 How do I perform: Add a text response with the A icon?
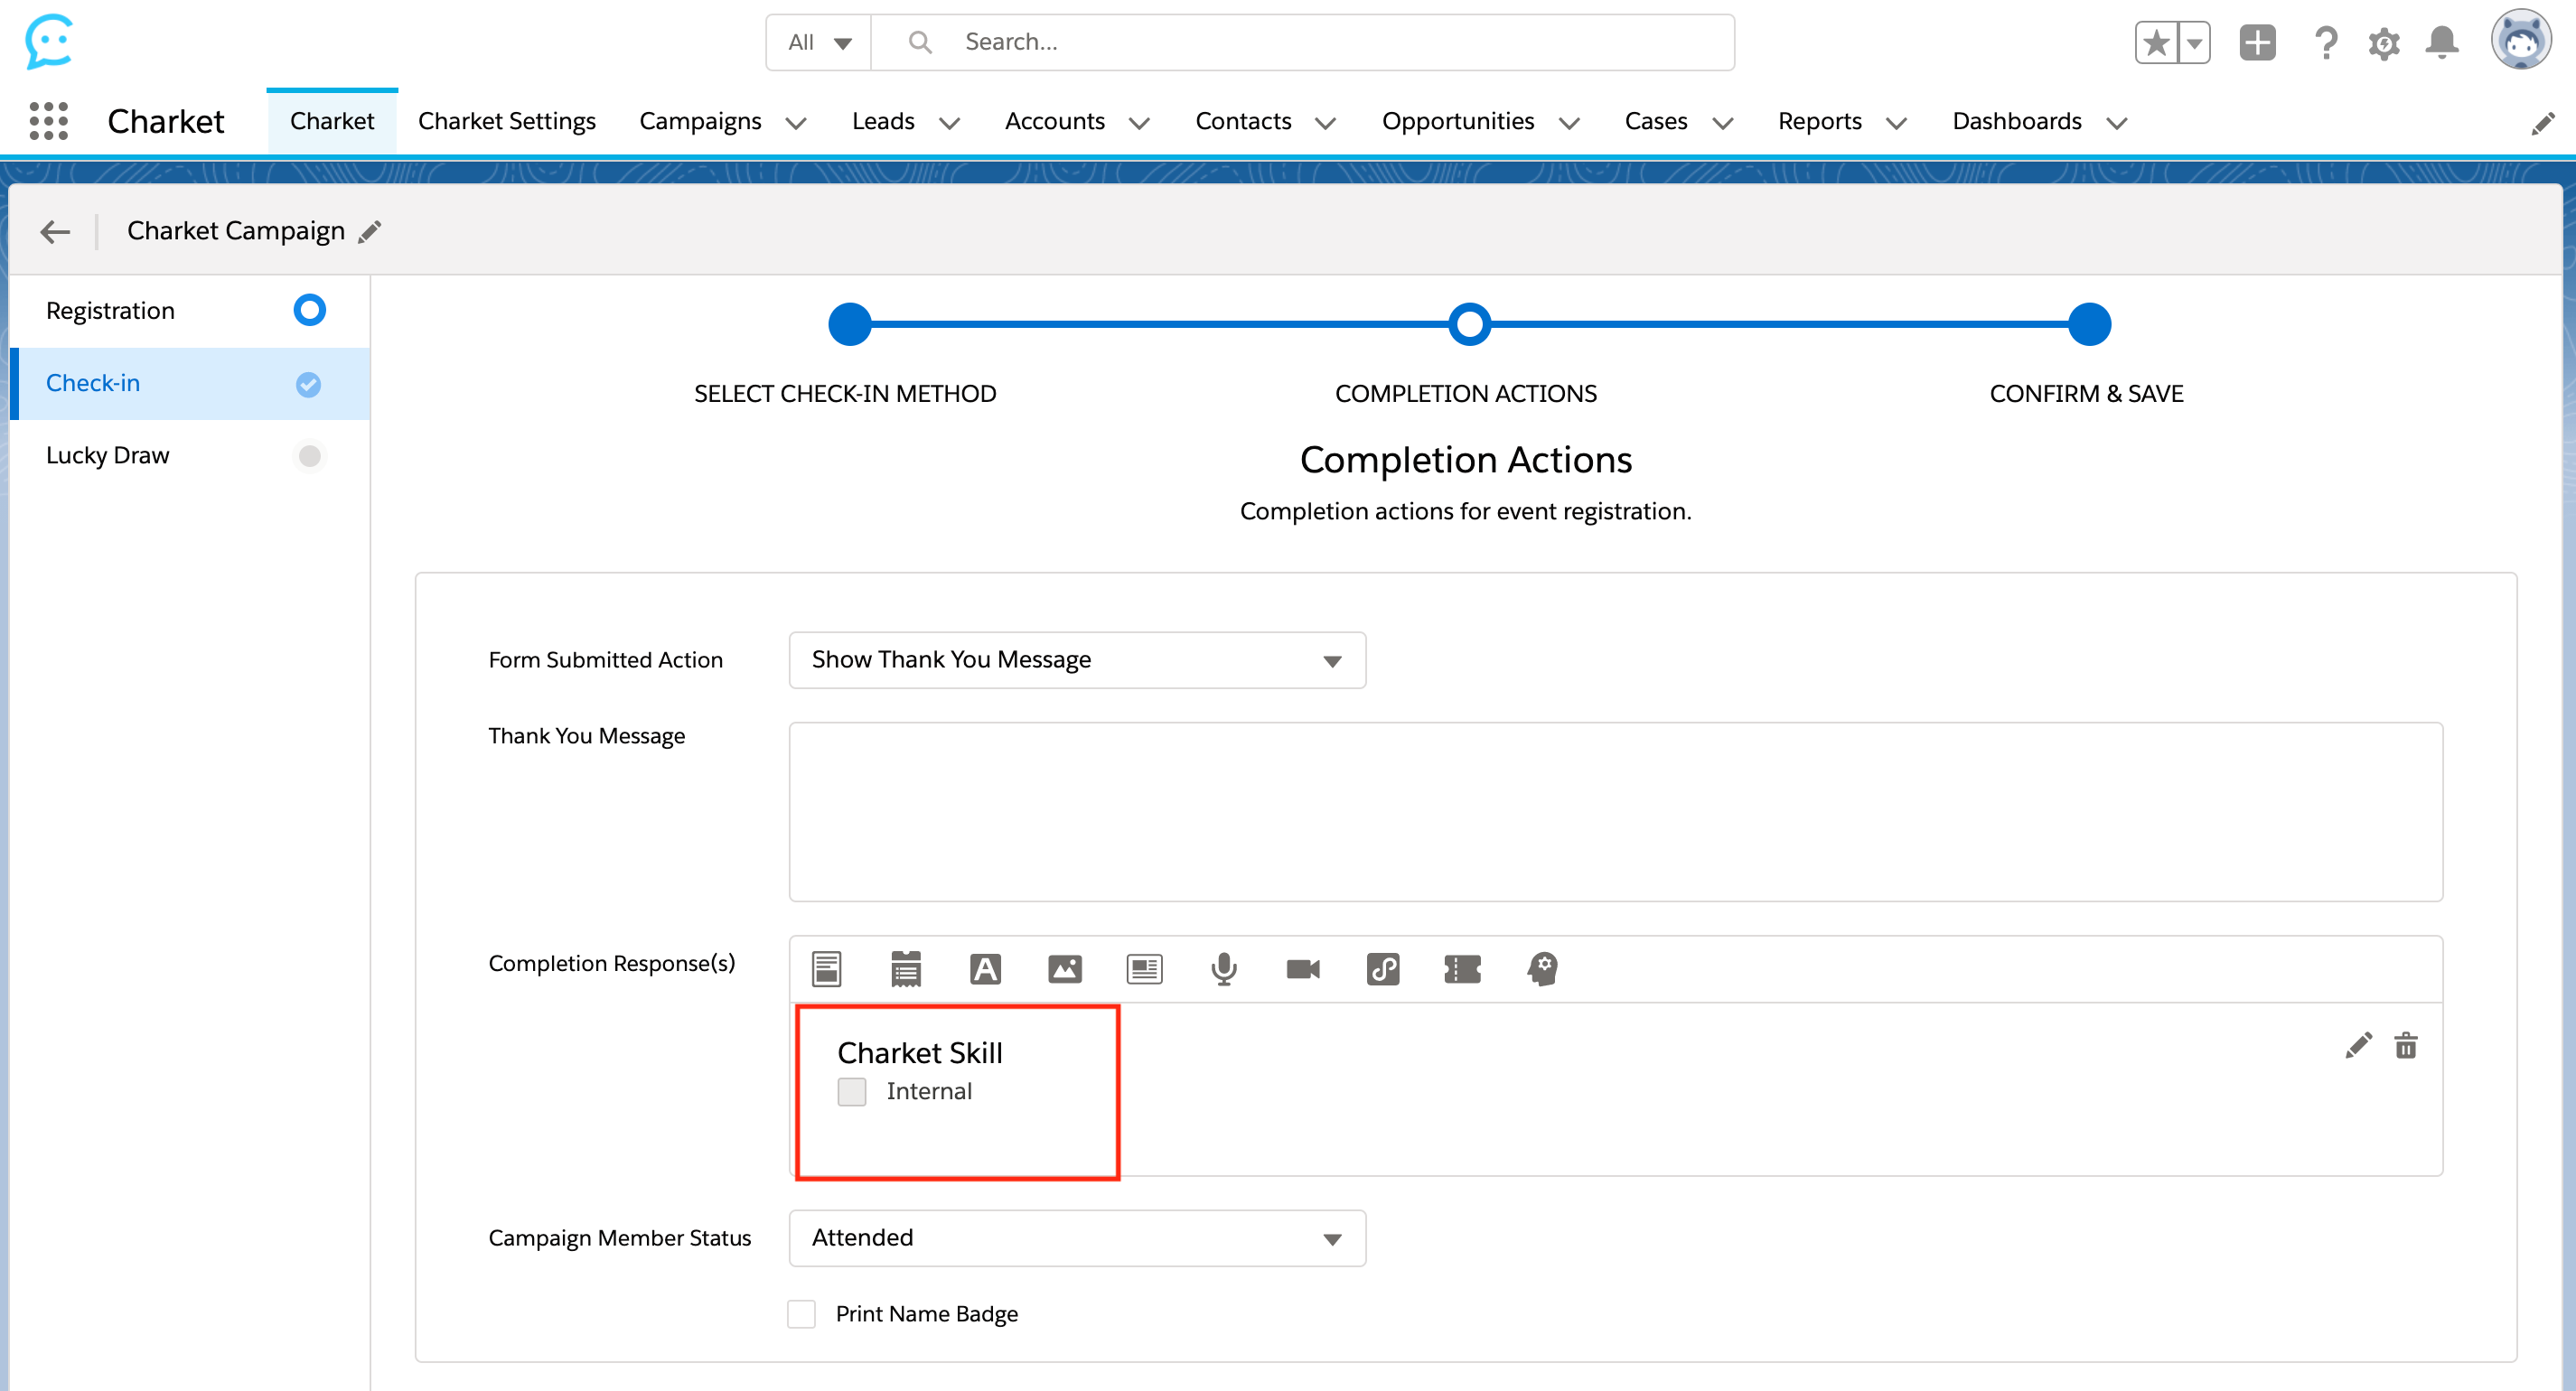pyautogui.click(x=985, y=969)
